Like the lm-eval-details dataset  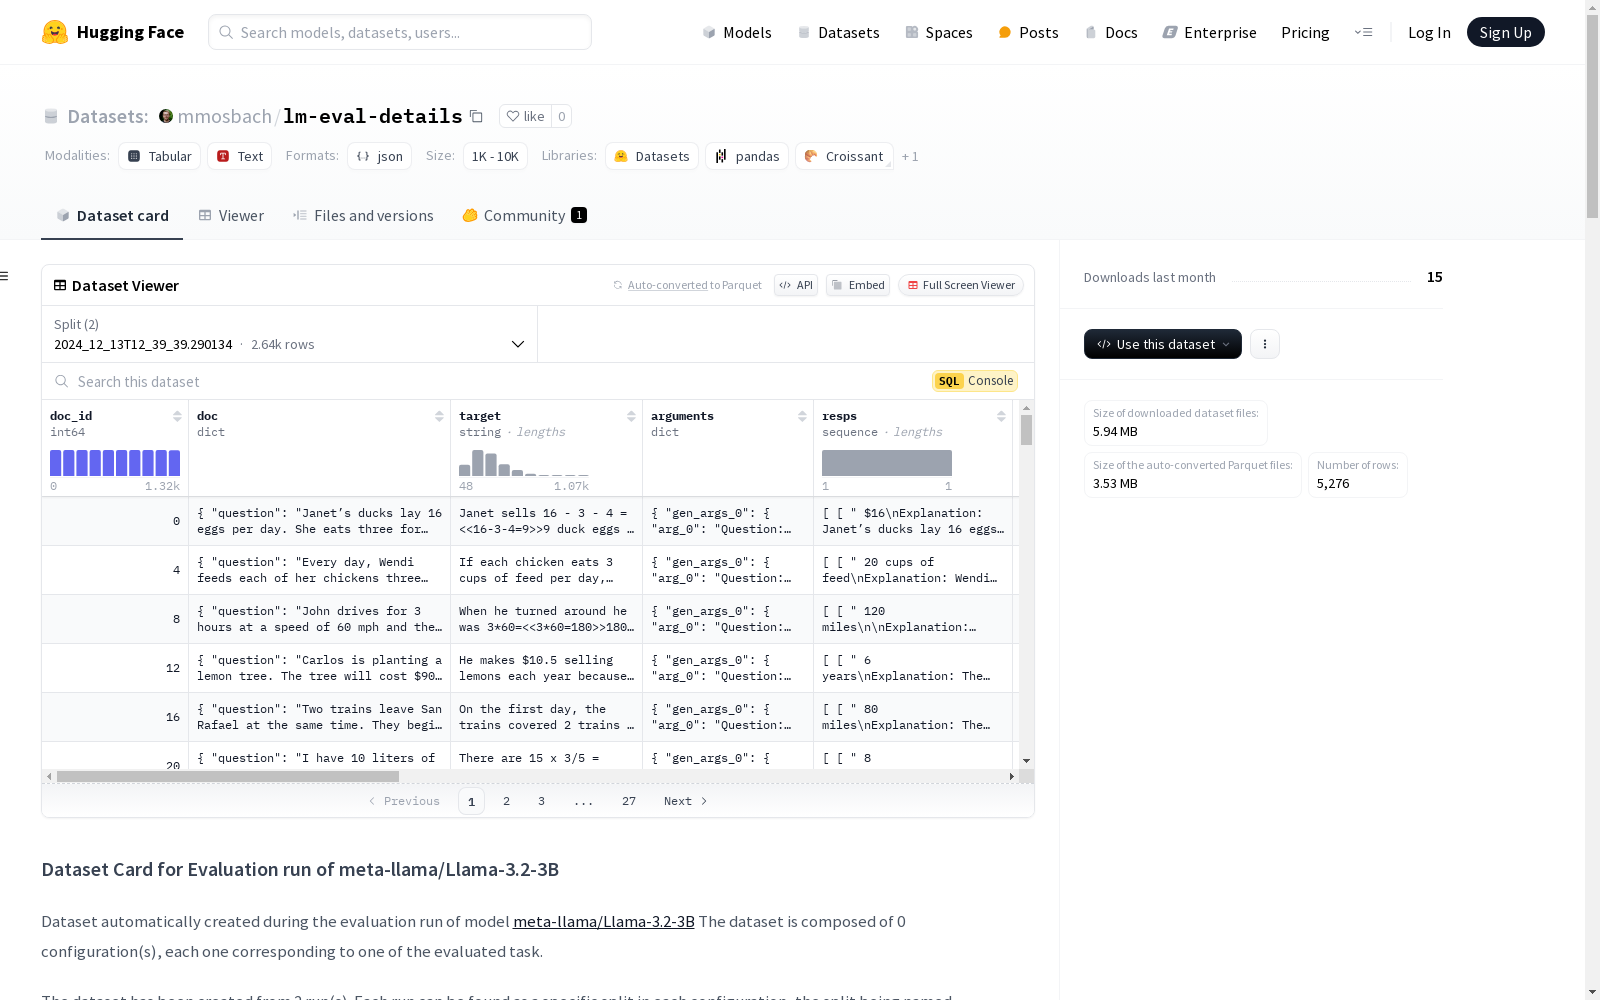525,117
